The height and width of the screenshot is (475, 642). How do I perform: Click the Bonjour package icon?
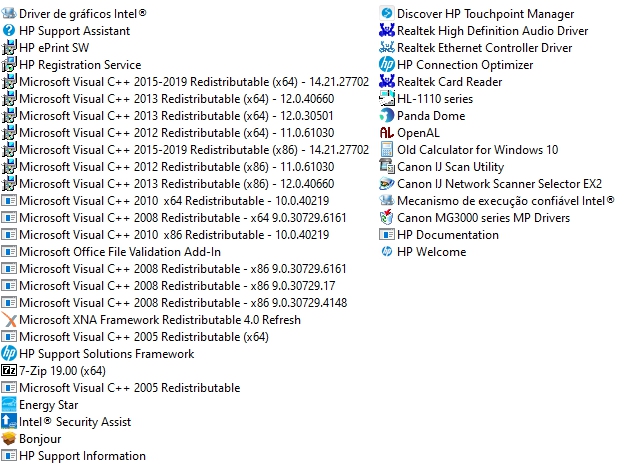tap(9, 439)
